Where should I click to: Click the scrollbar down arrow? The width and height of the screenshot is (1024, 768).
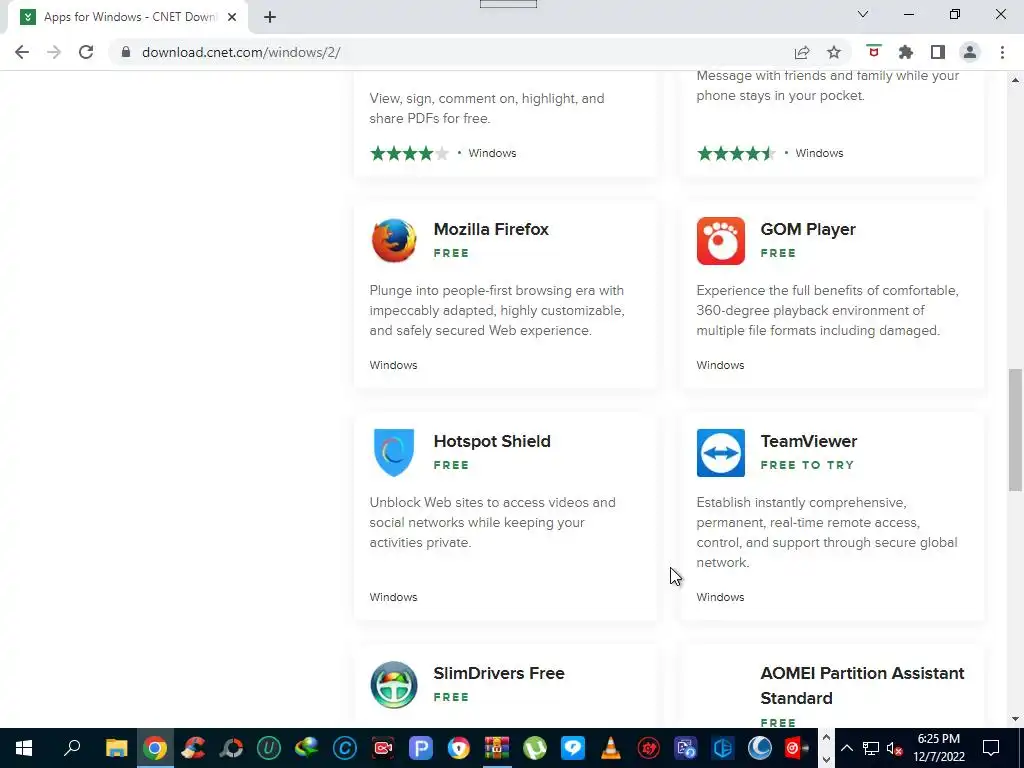pyautogui.click(x=1015, y=719)
